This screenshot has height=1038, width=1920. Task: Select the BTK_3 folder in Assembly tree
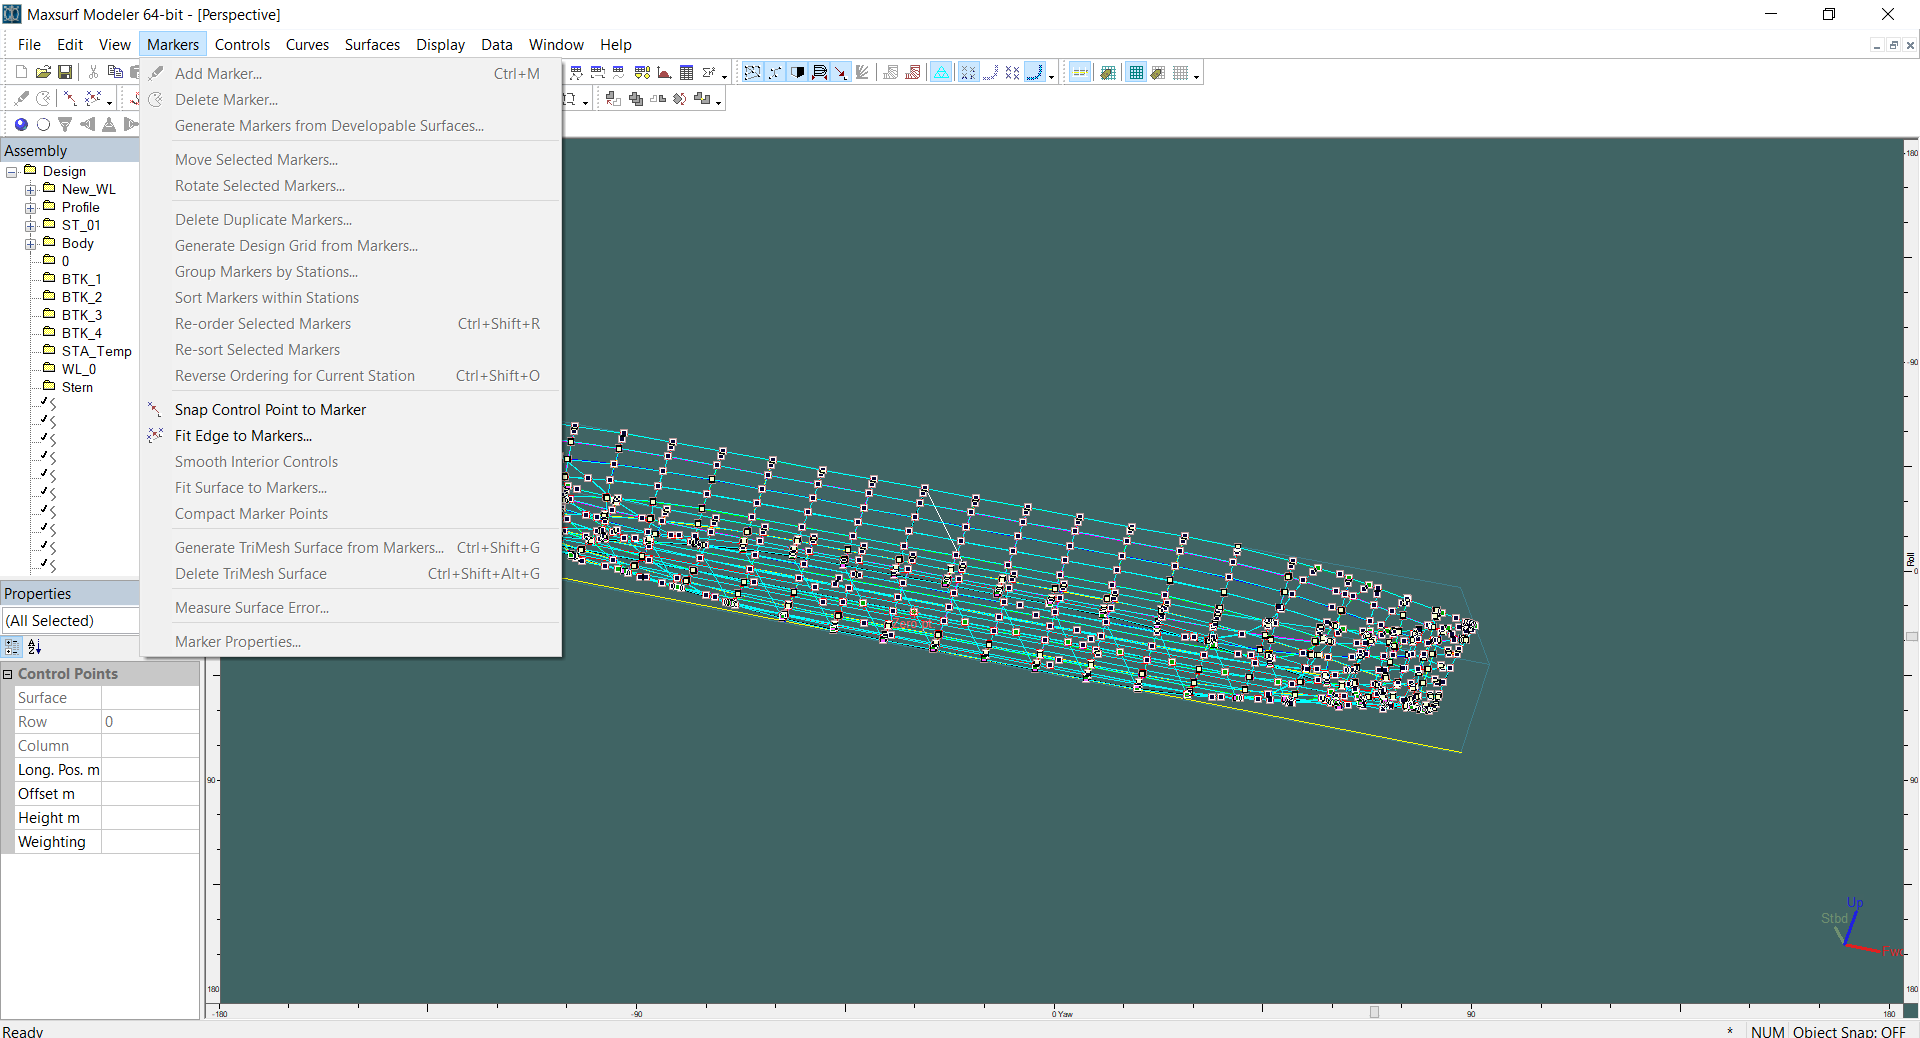click(x=81, y=315)
